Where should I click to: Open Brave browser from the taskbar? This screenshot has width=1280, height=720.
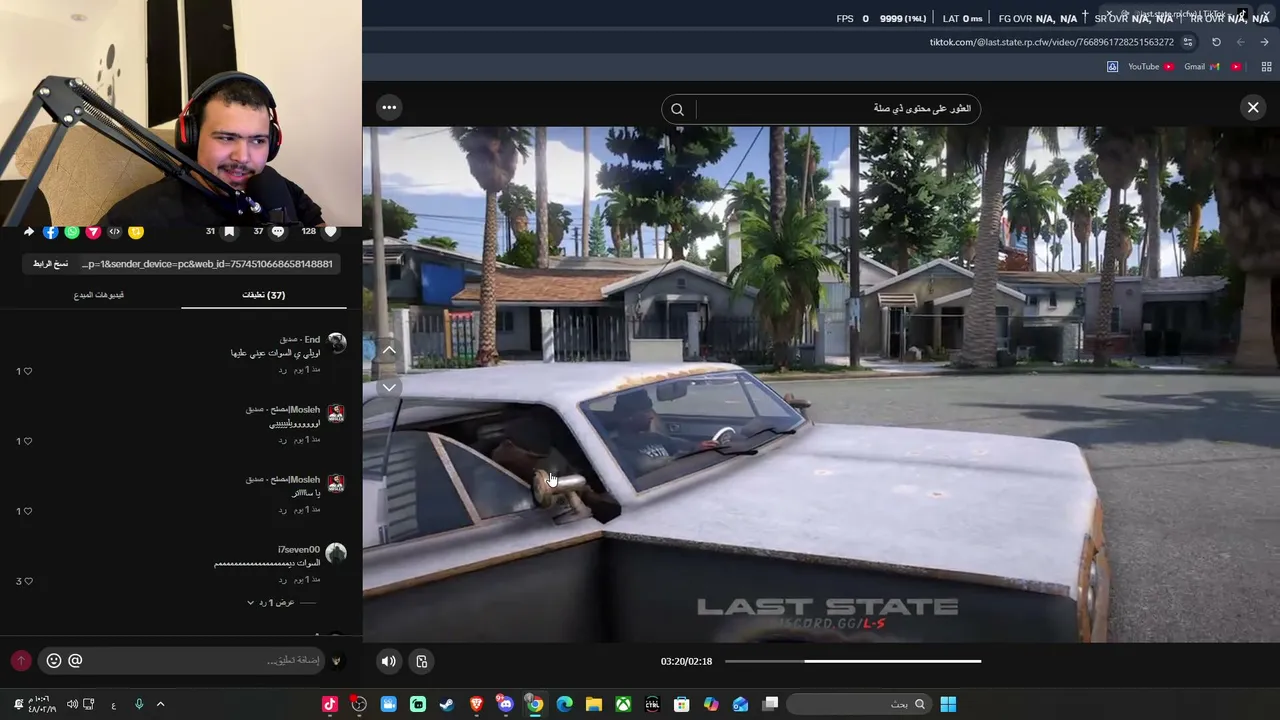point(476,704)
